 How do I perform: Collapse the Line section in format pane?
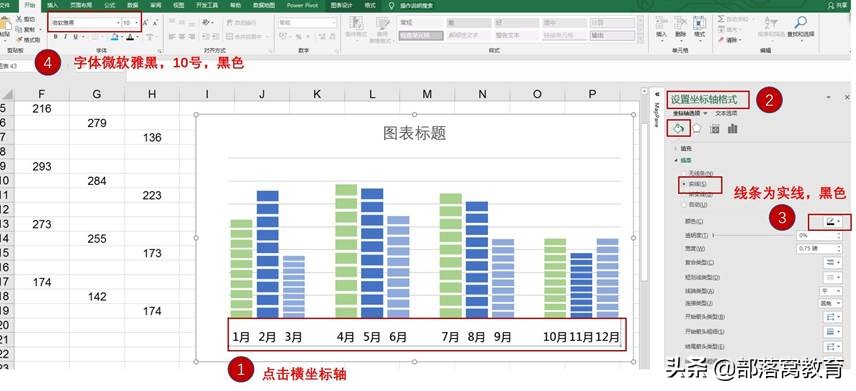[682, 161]
